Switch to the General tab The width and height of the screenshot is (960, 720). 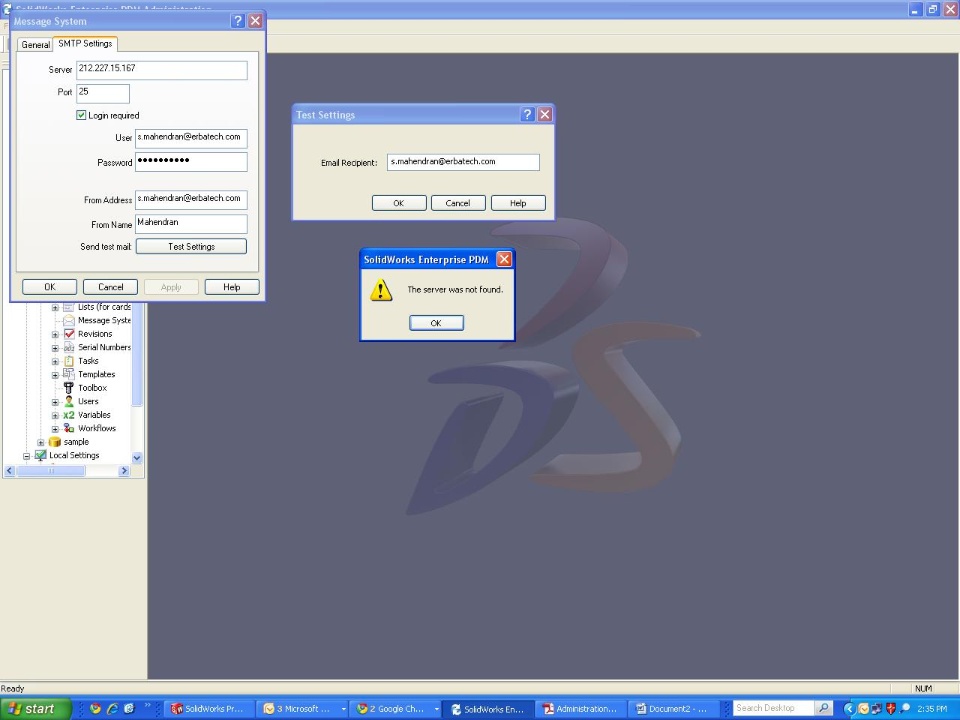[x=36, y=45]
